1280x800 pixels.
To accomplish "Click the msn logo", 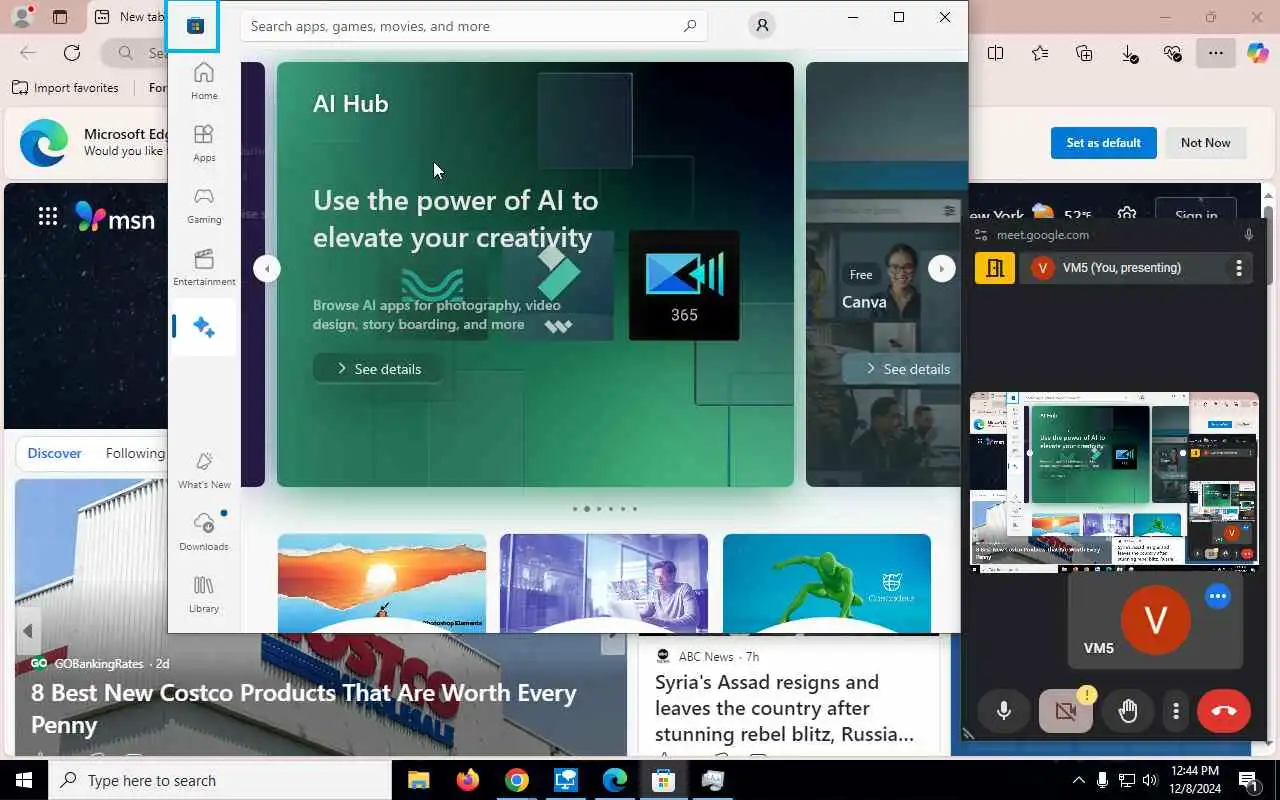I will [x=115, y=217].
